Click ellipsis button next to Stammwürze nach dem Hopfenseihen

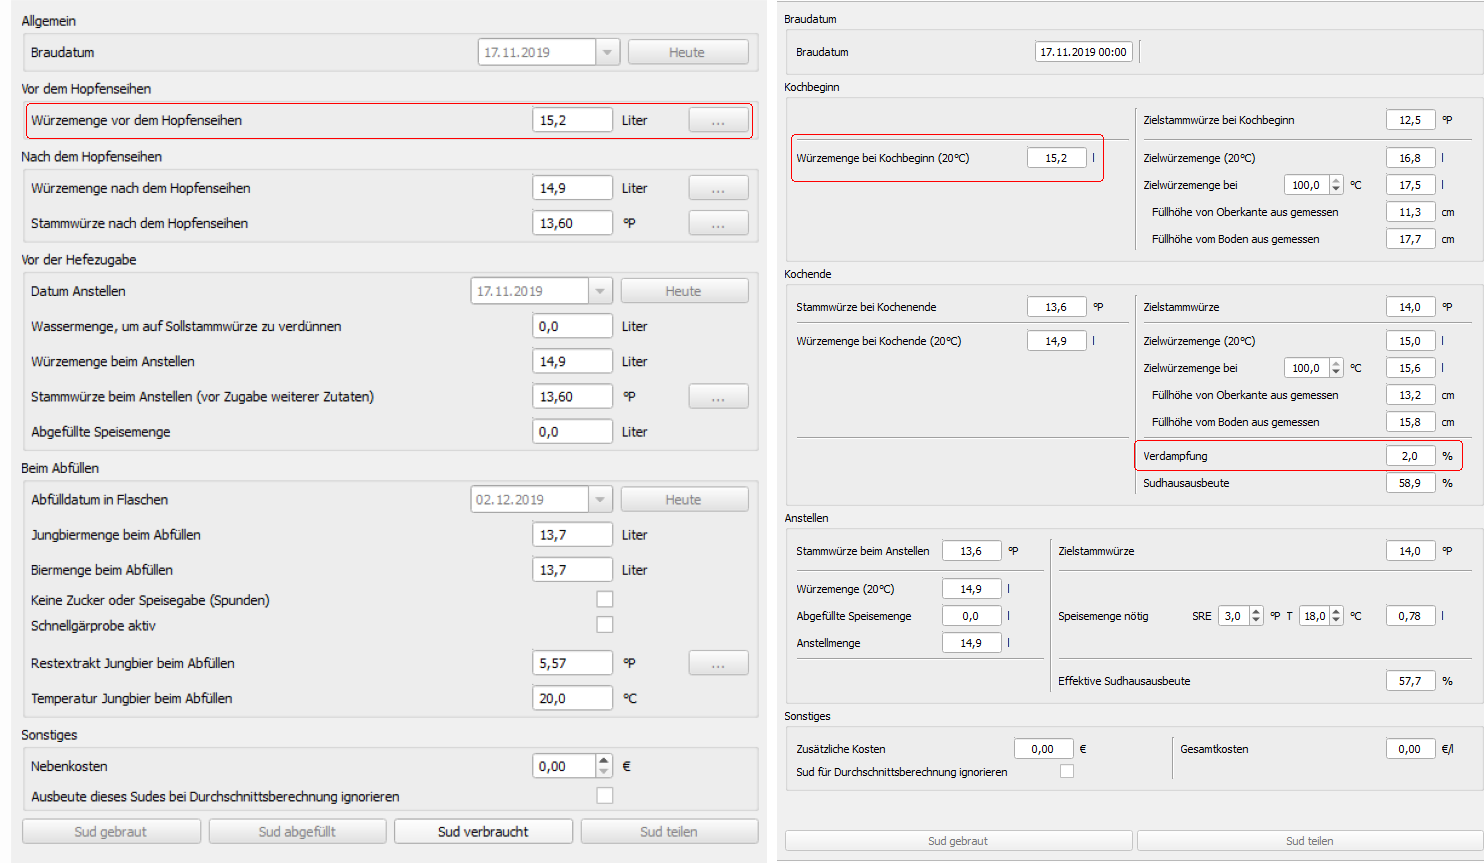point(718,224)
